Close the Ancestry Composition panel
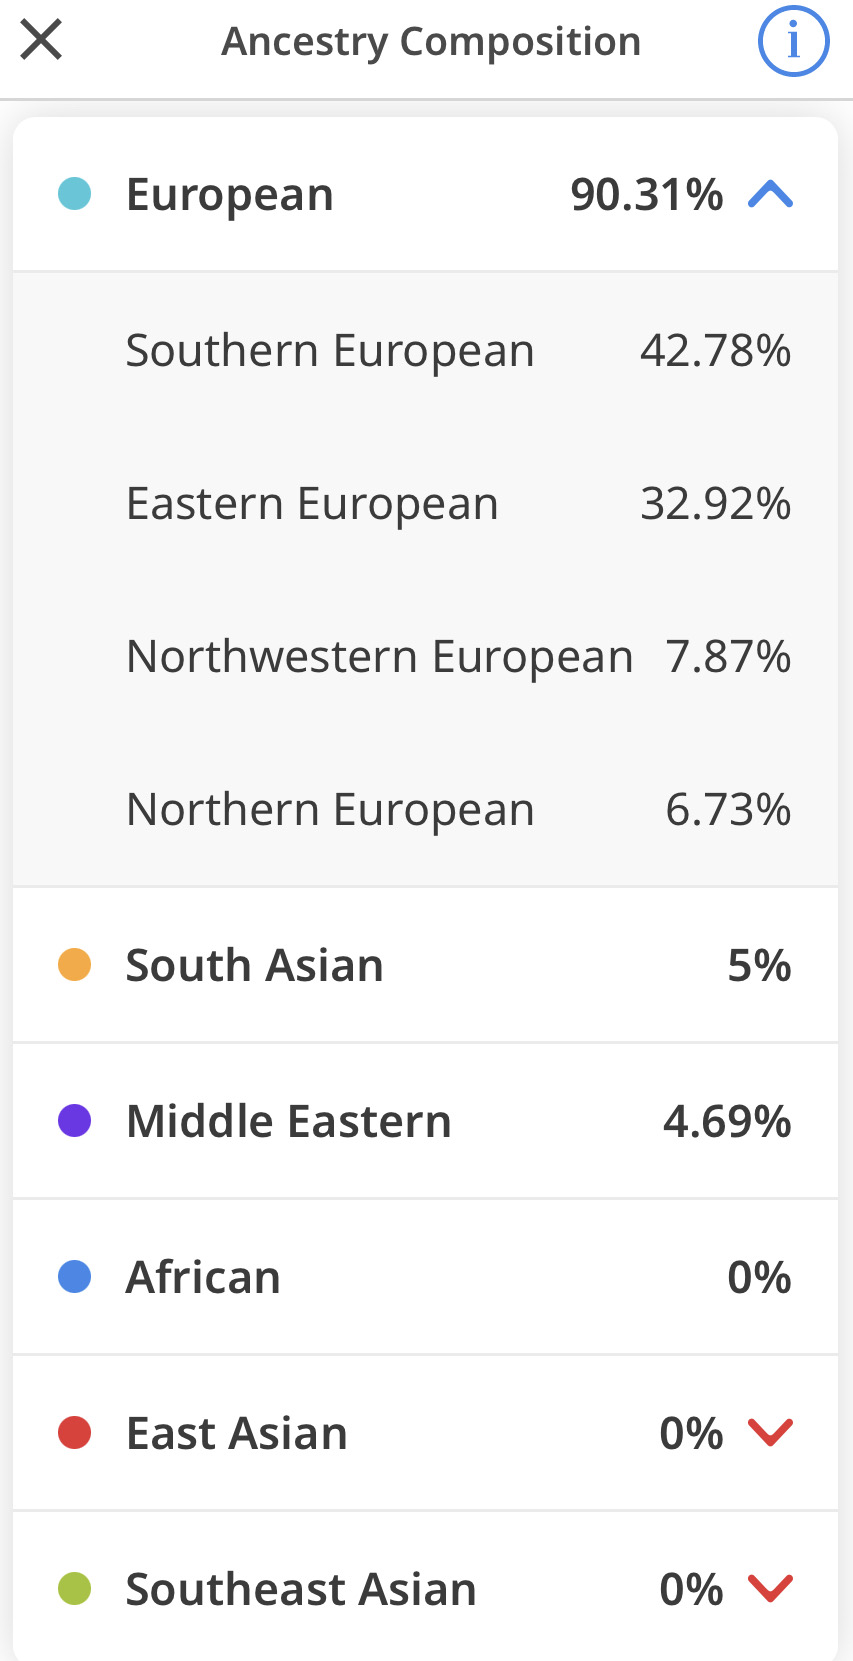 pyautogui.click(x=41, y=41)
